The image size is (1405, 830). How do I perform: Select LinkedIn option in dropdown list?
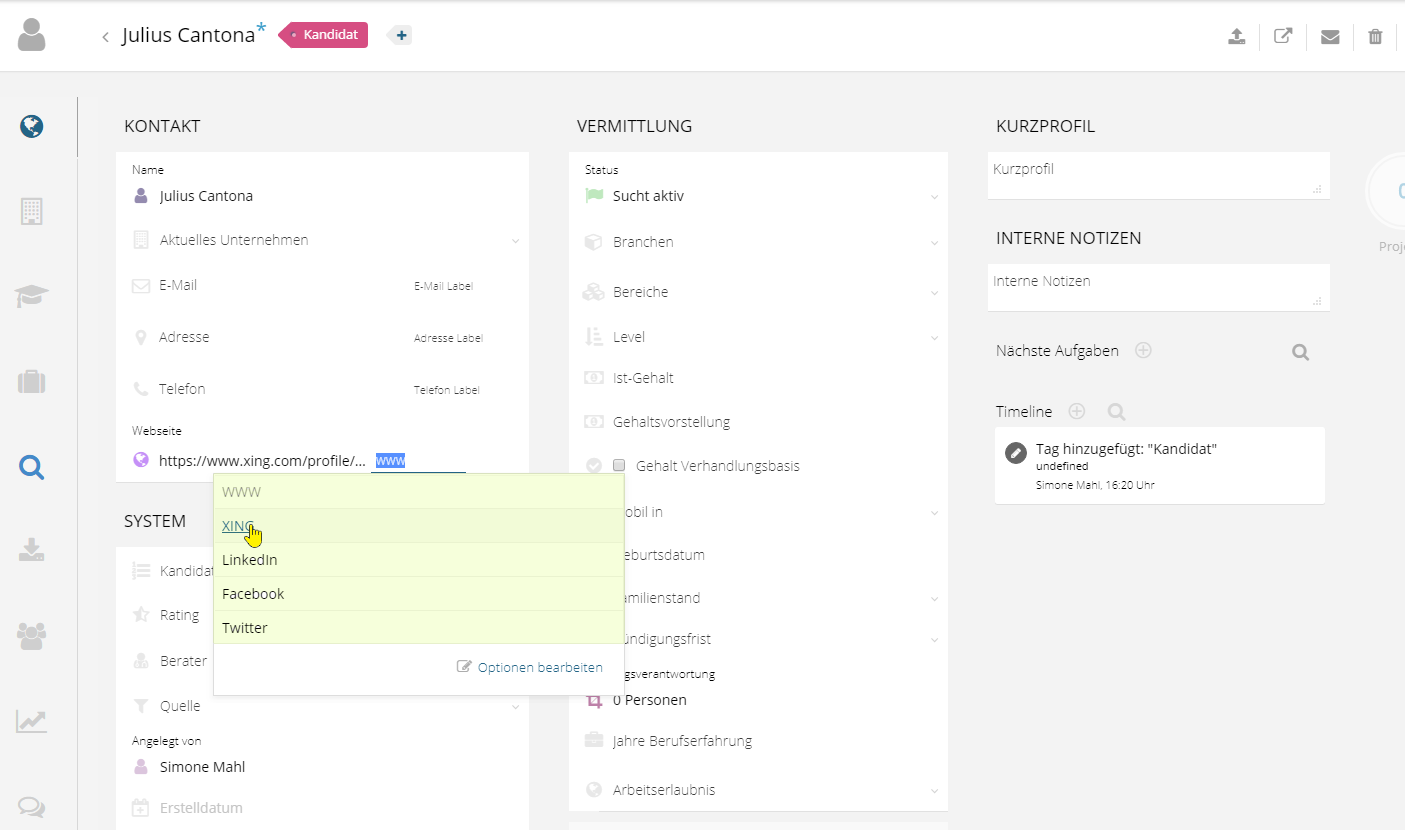click(x=419, y=560)
